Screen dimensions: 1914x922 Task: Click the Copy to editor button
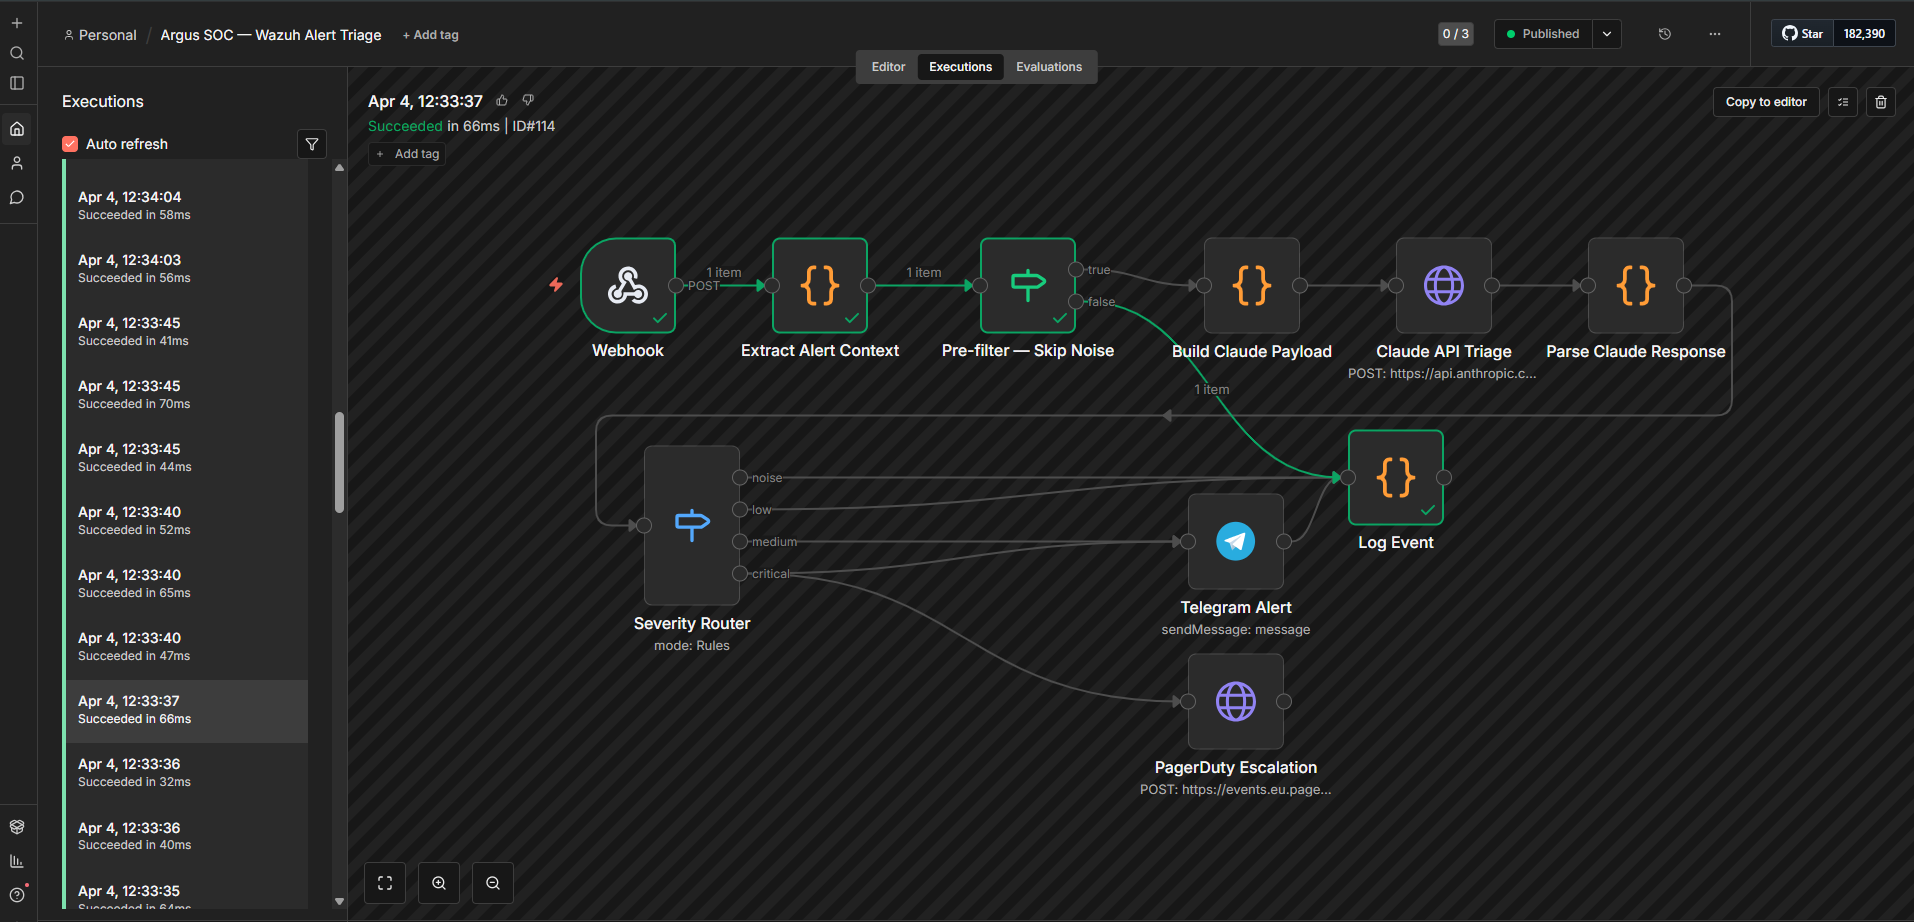pos(1766,102)
